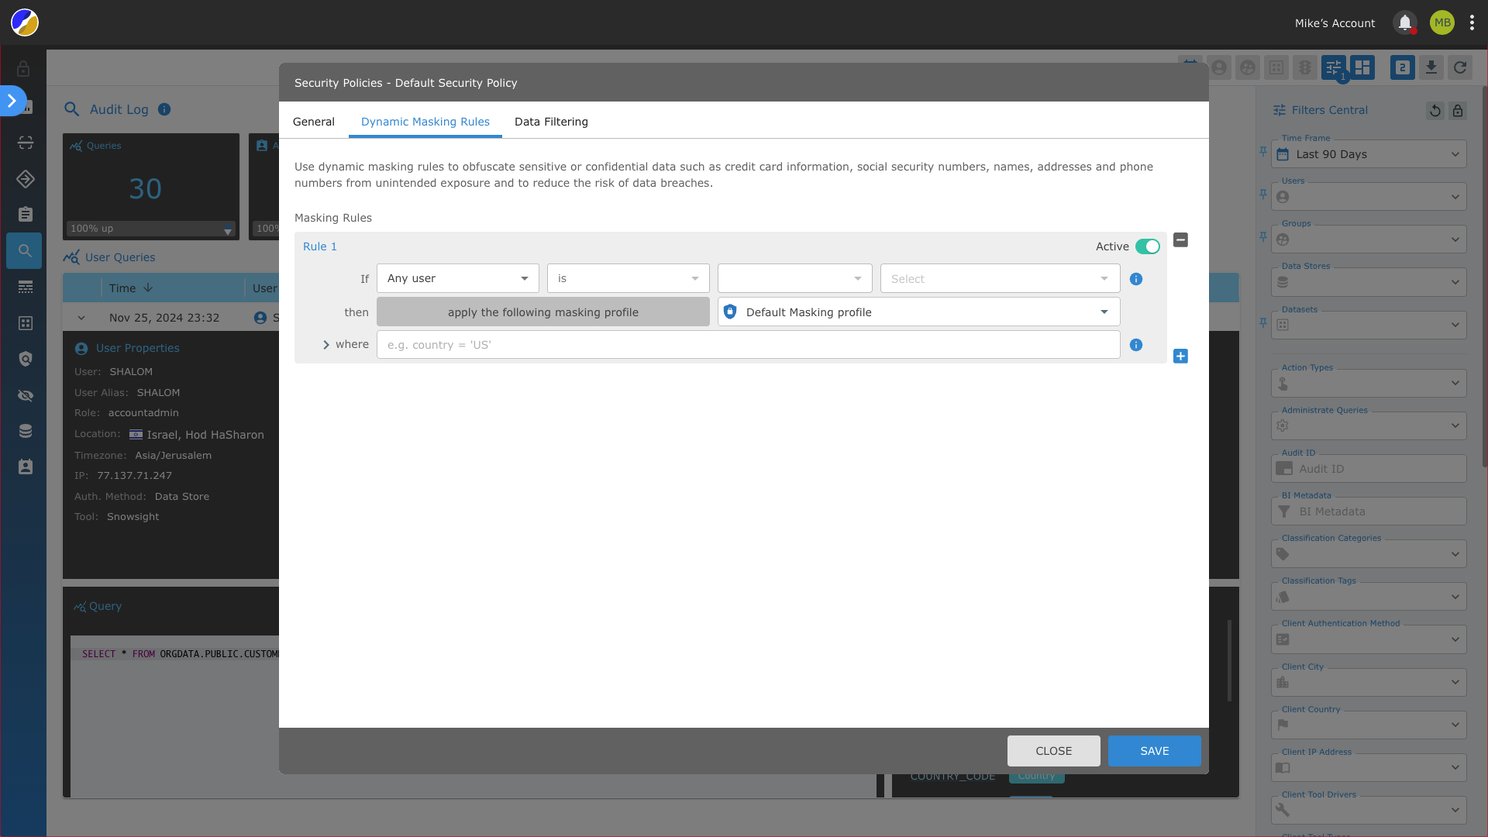Click the CLOSE button

coord(1053,751)
